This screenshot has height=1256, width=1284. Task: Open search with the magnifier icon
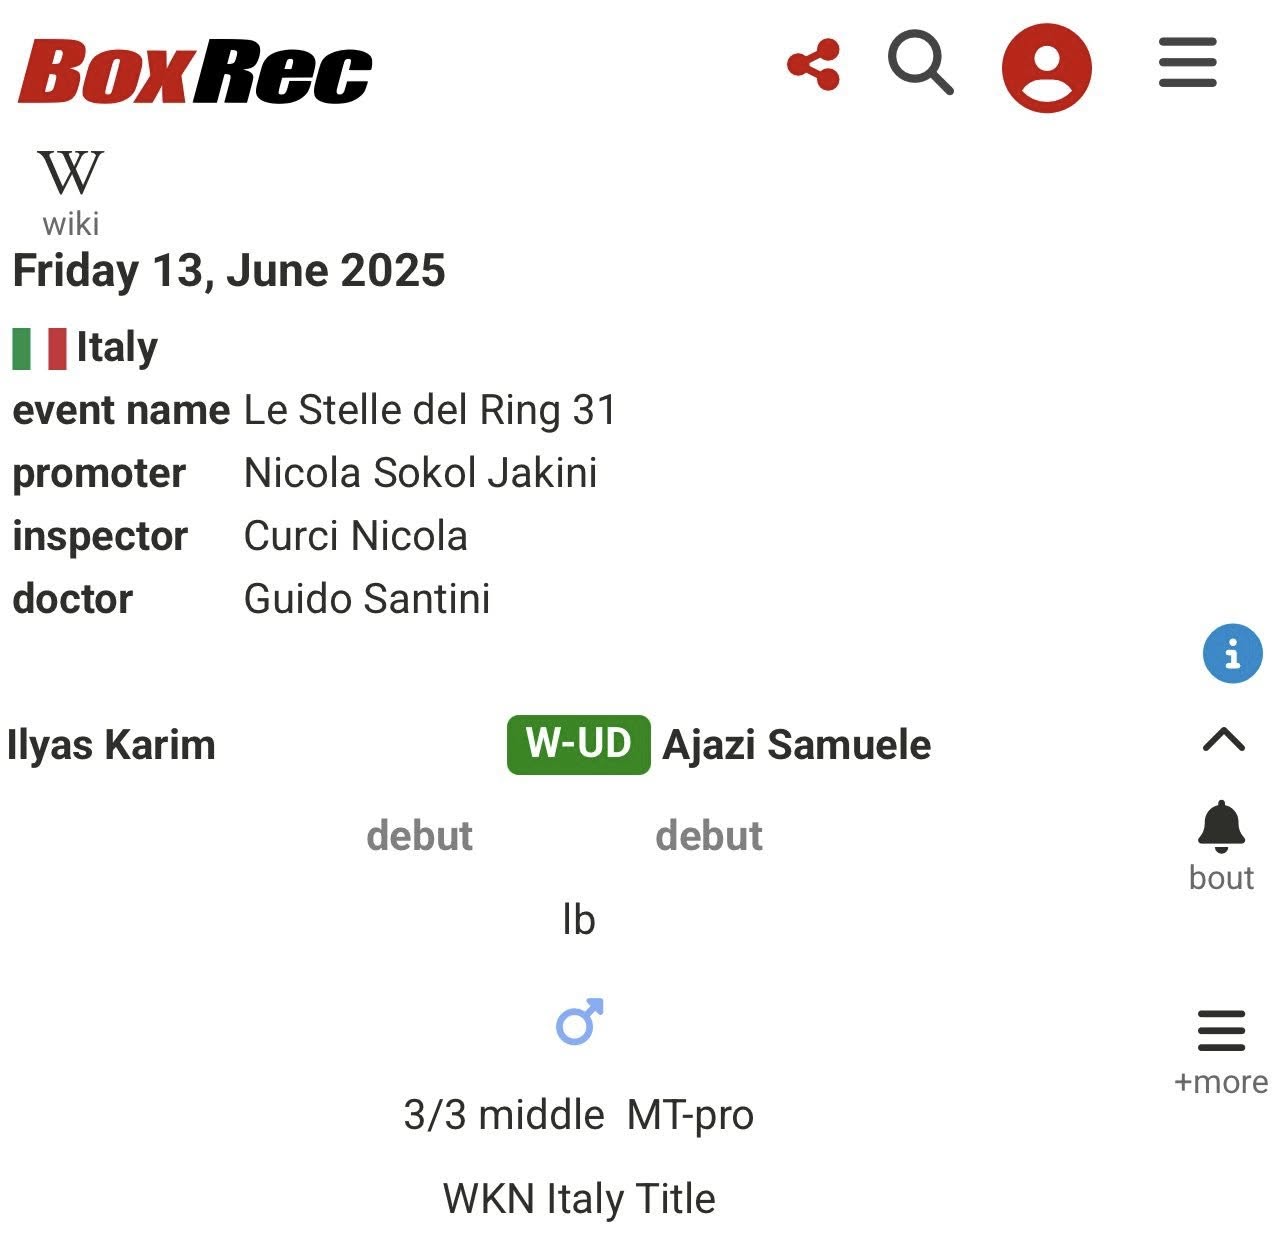click(920, 62)
